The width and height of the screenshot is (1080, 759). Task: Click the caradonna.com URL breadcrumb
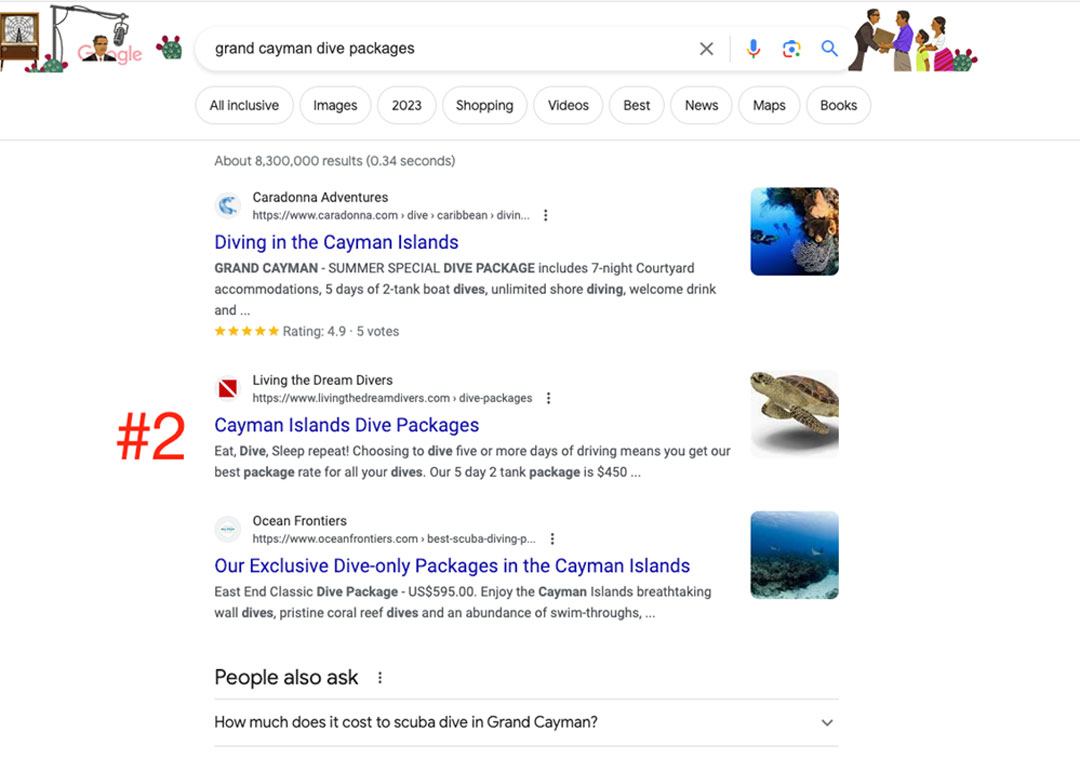coord(391,215)
